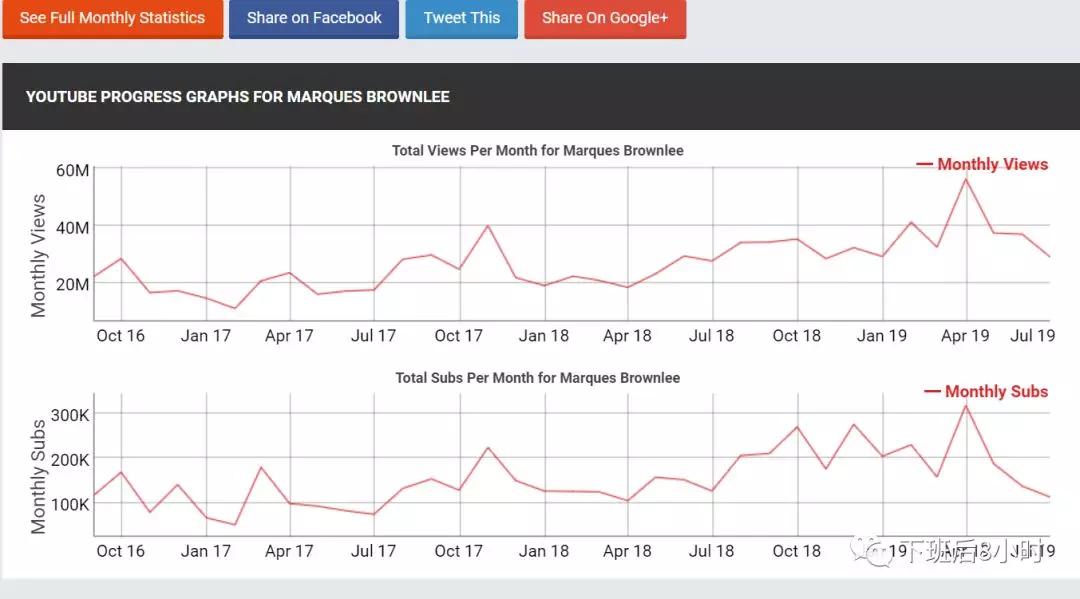This screenshot has height=599, width=1080.
Task: Open See Full Monthly Statistics
Action: pyautogui.click(x=112, y=18)
